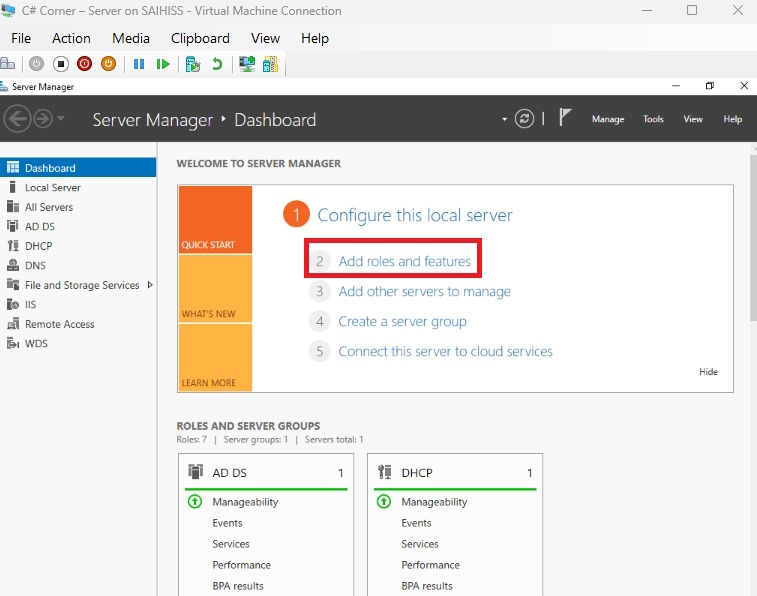Click AD DS Manageability status icon
Image resolution: width=757 pixels, height=596 pixels.
pyautogui.click(x=195, y=501)
